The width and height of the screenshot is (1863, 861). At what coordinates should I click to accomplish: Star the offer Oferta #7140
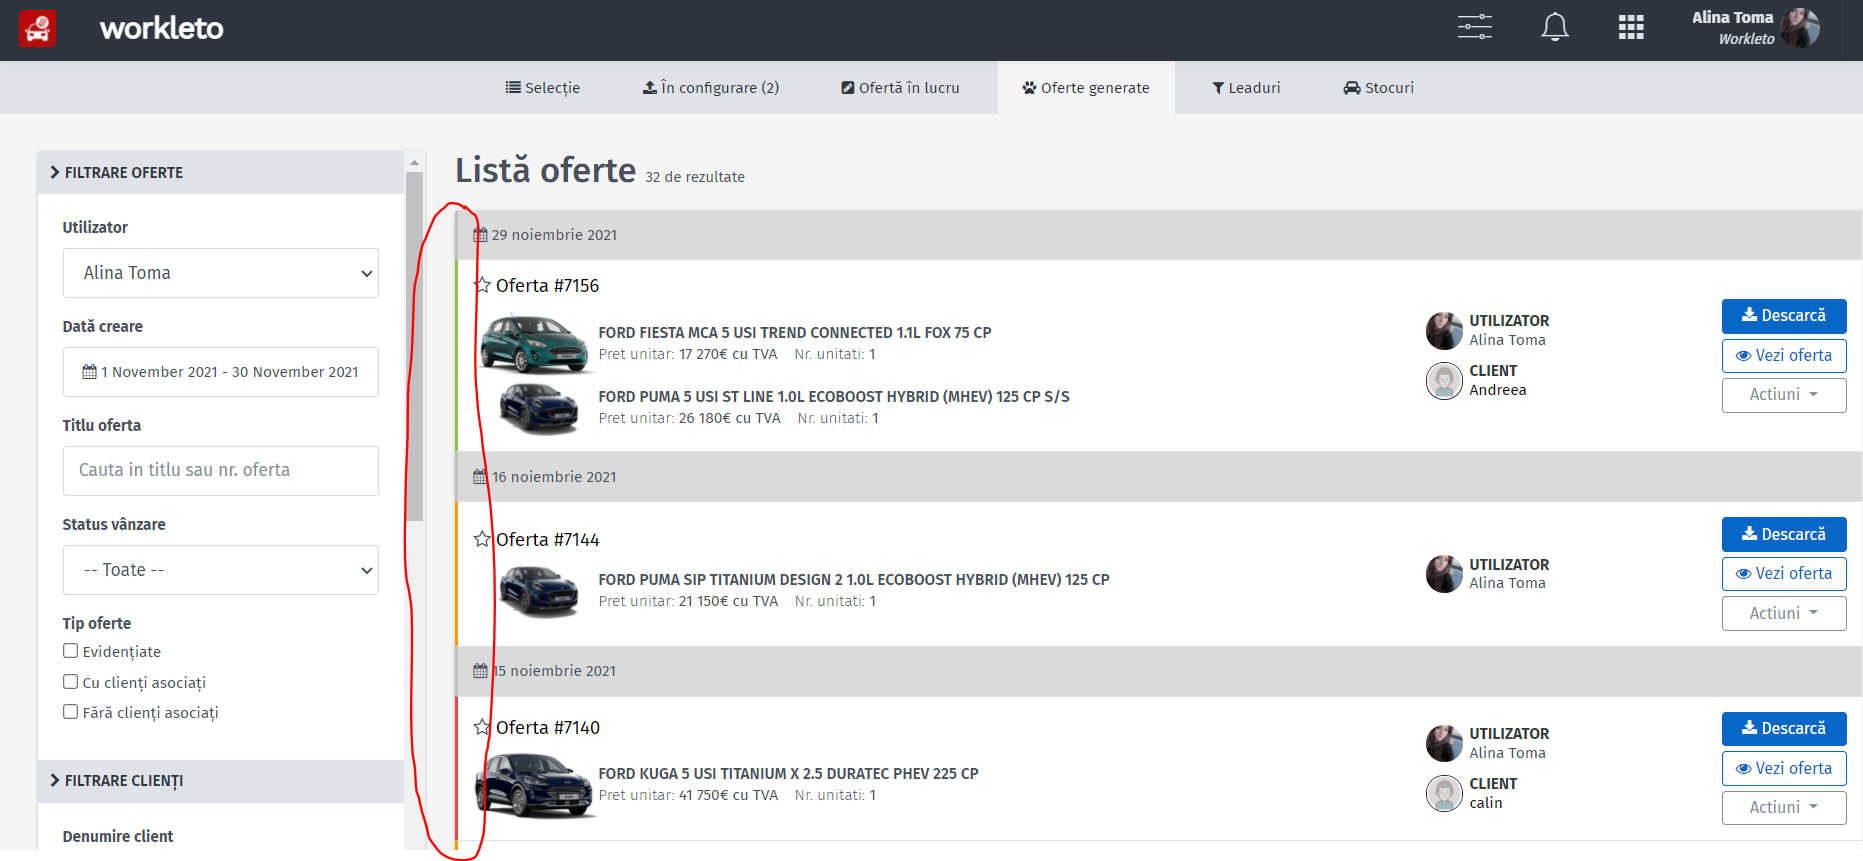click(x=482, y=727)
